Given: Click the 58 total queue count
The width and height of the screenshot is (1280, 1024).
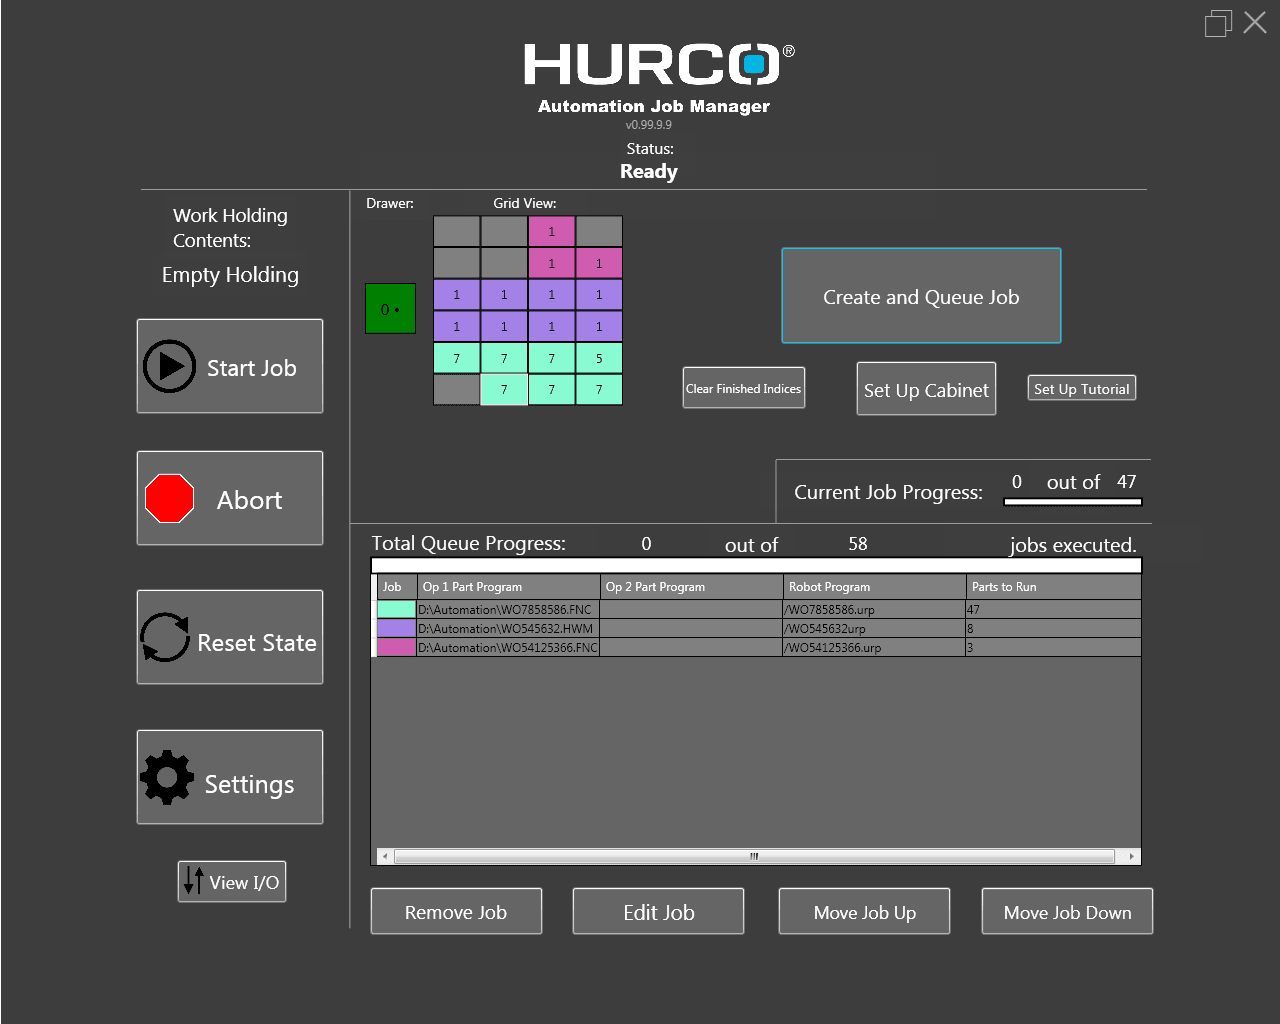Looking at the screenshot, I should click(x=858, y=544).
